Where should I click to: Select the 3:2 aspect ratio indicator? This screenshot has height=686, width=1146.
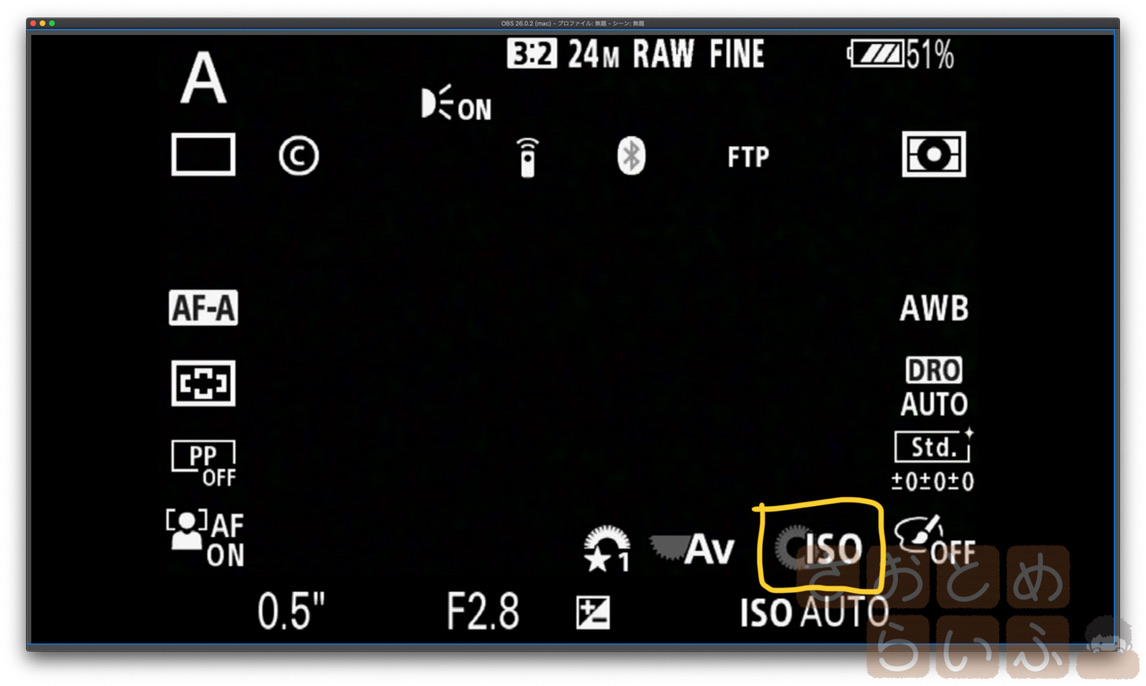click(x=531, y=54)
